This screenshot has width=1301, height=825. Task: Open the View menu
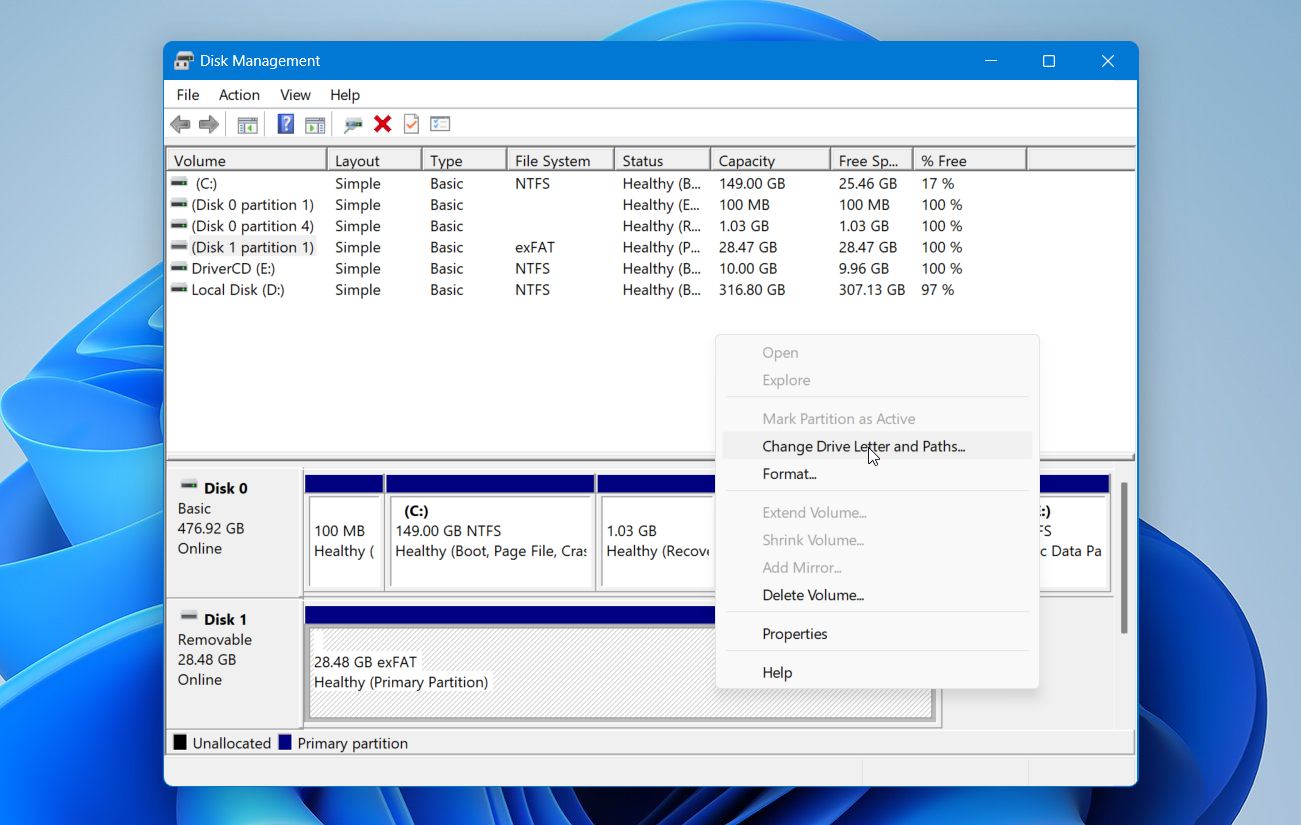(295, 95)
